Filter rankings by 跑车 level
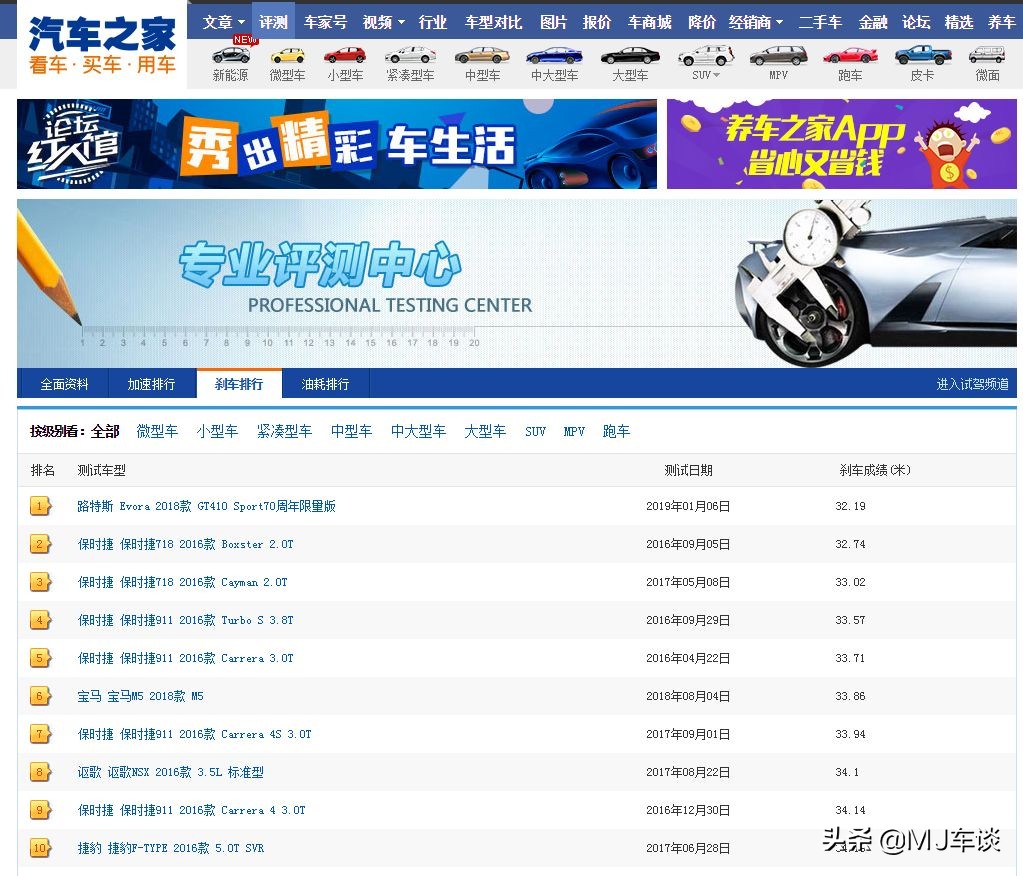This screenshot has width=1023, height=876. 617,431
